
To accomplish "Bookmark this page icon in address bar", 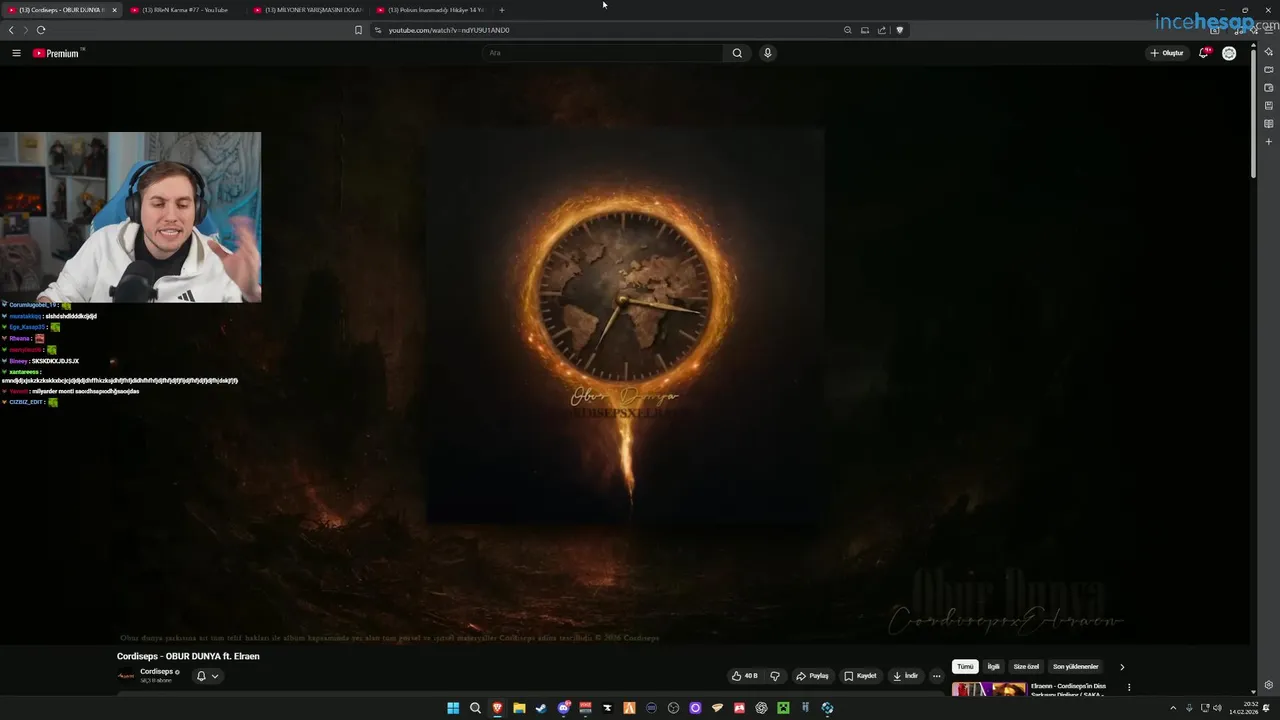I will click(358, 30).
